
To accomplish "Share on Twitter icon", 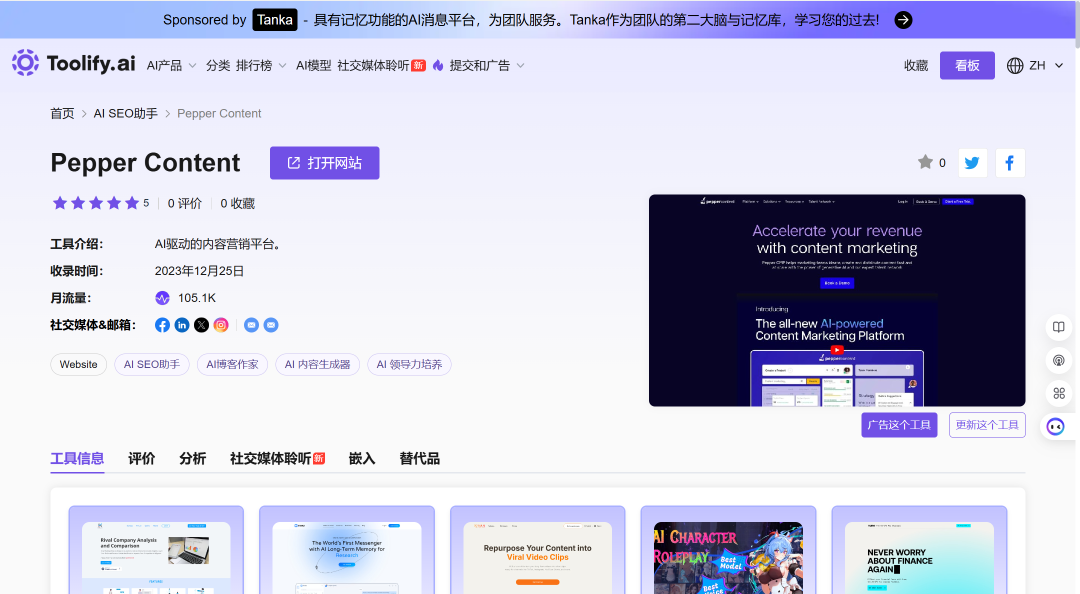I will tap(972, 163).
